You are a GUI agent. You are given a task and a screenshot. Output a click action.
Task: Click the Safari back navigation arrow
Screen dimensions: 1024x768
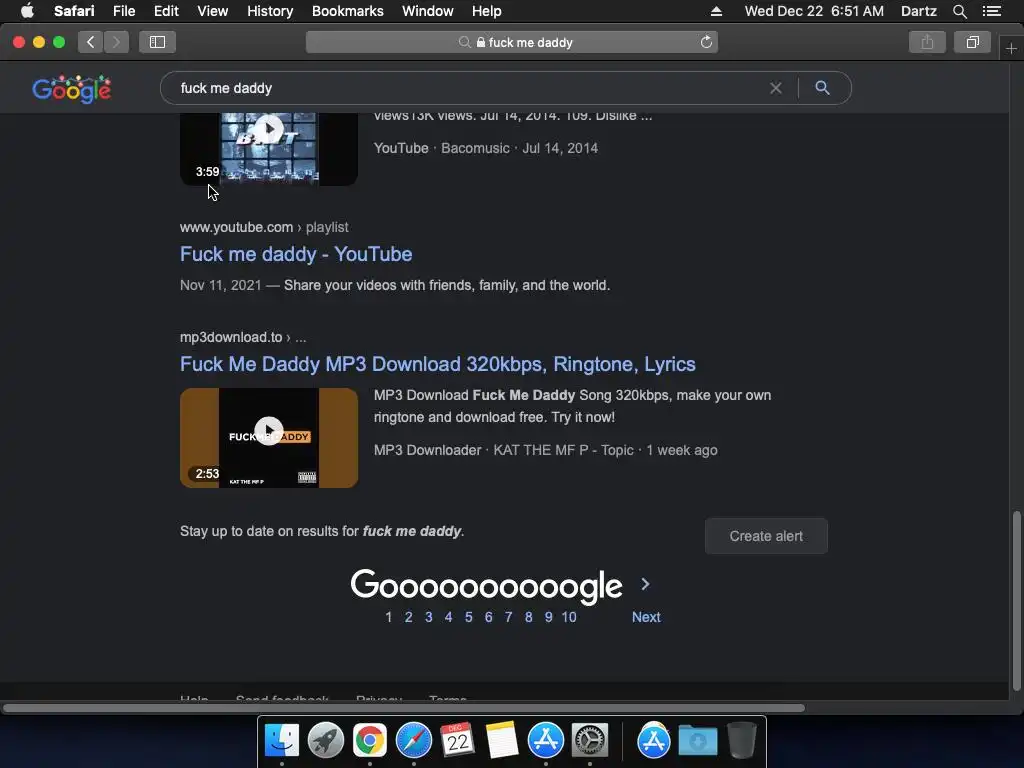pos(91,42)
